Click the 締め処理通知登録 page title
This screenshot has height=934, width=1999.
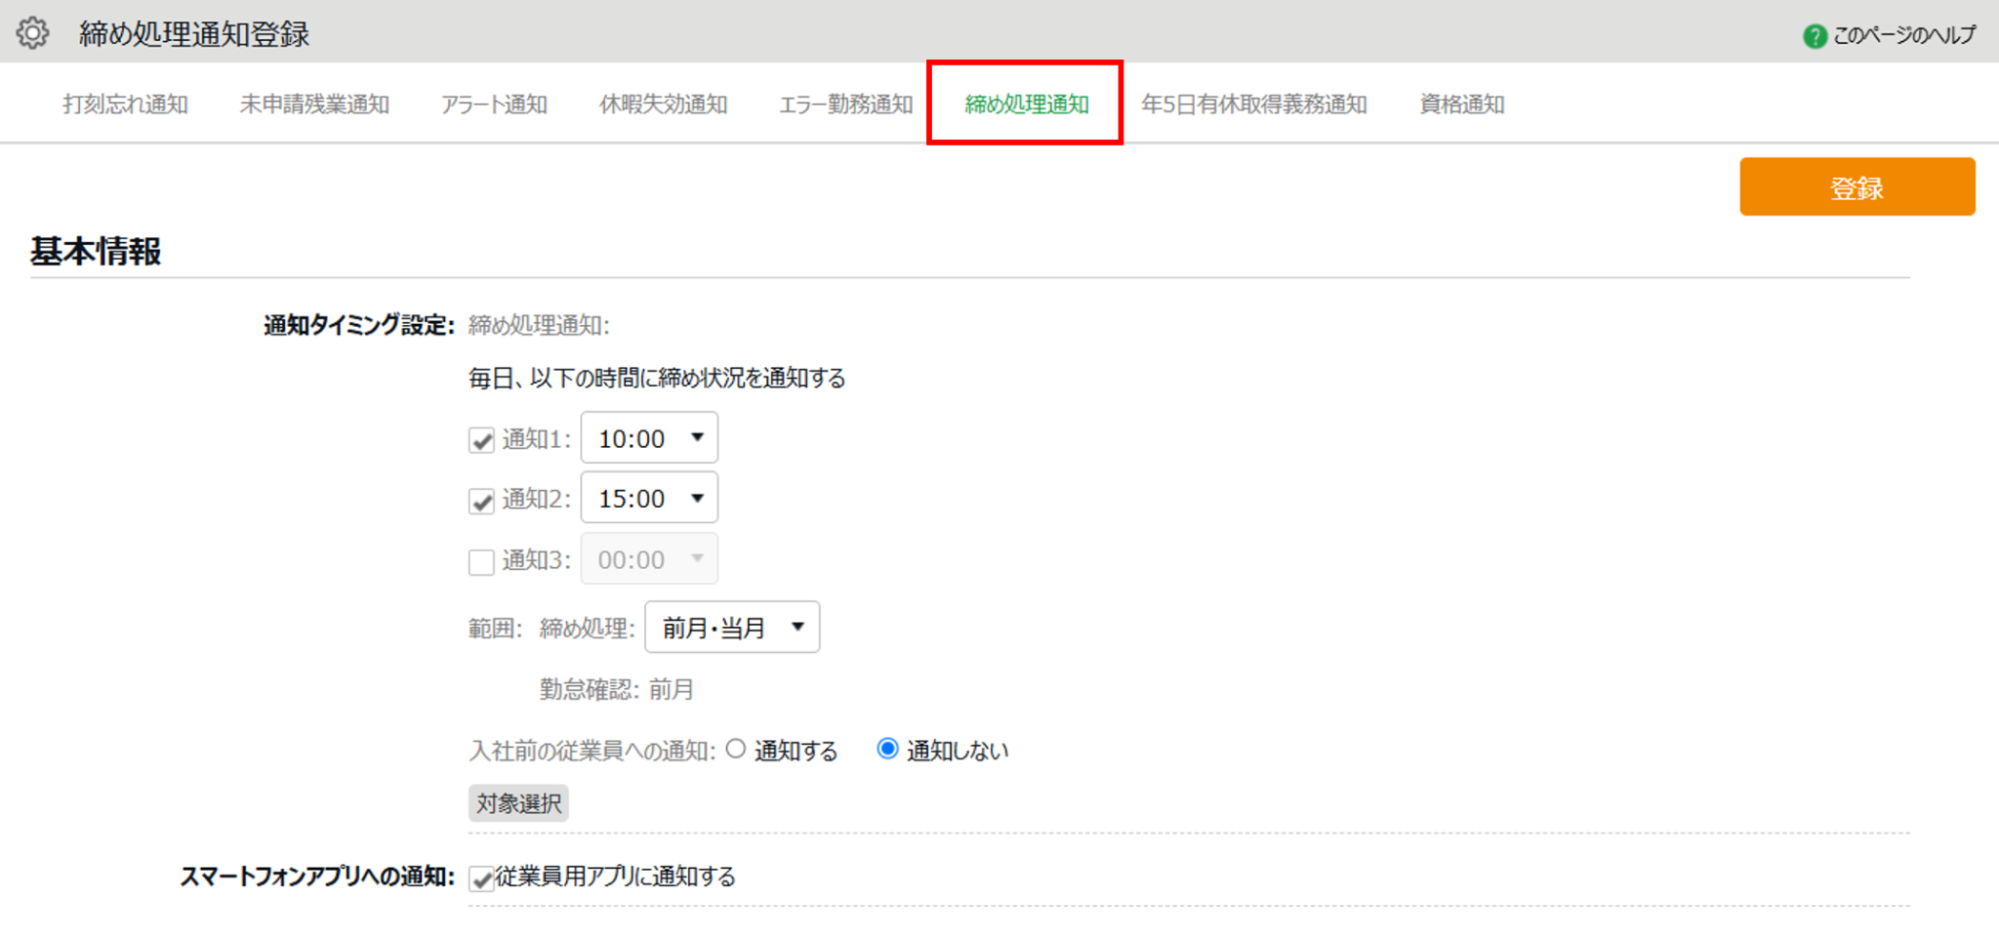tap(195, 34)
